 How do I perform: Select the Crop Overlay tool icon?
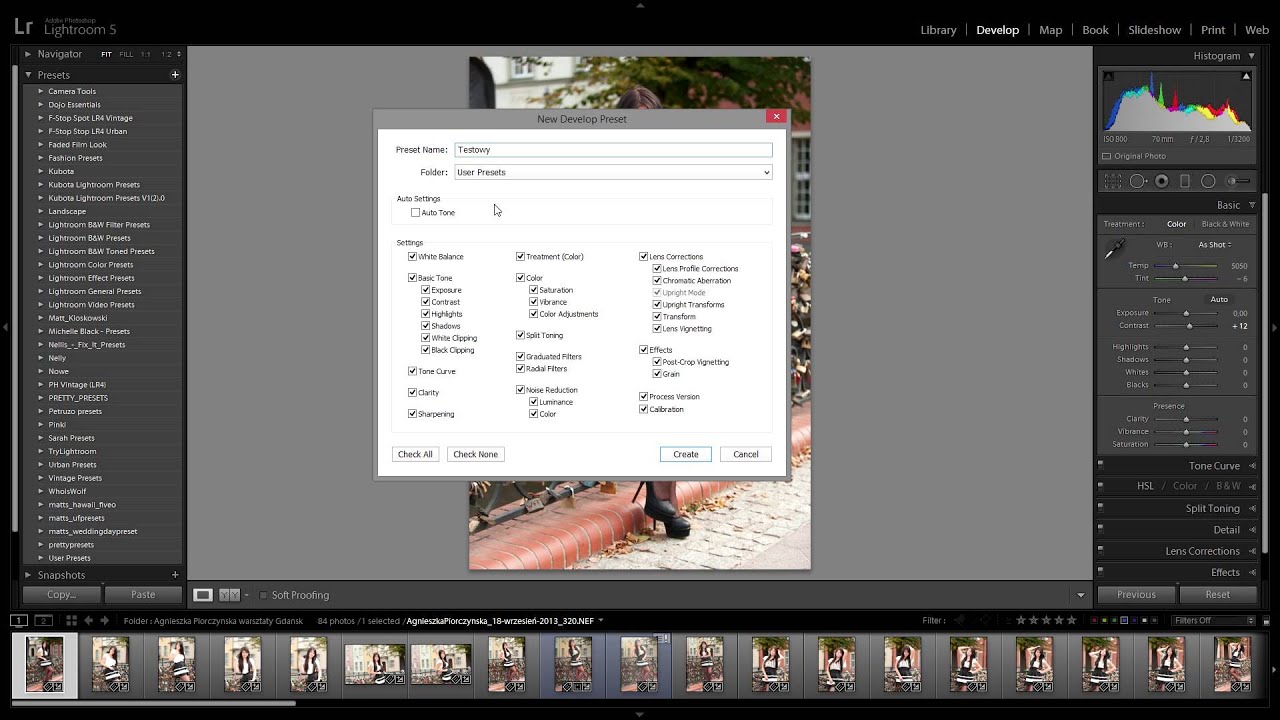[x=1113, y=181]
